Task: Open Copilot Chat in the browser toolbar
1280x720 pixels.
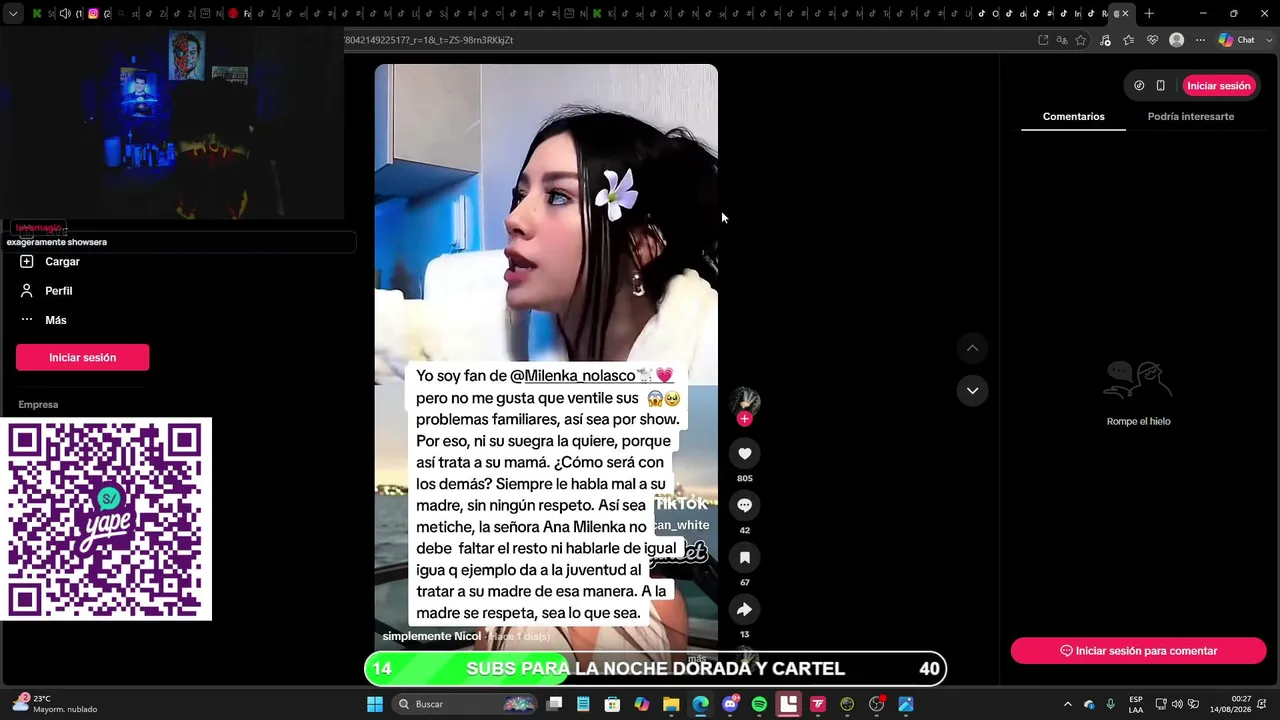Action: [1237, 40]
